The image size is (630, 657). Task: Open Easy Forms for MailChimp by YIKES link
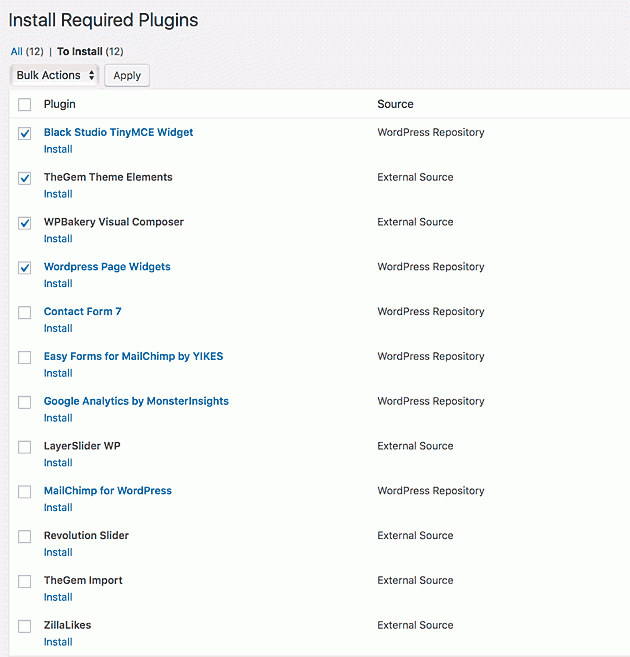[x=134, y=357]
